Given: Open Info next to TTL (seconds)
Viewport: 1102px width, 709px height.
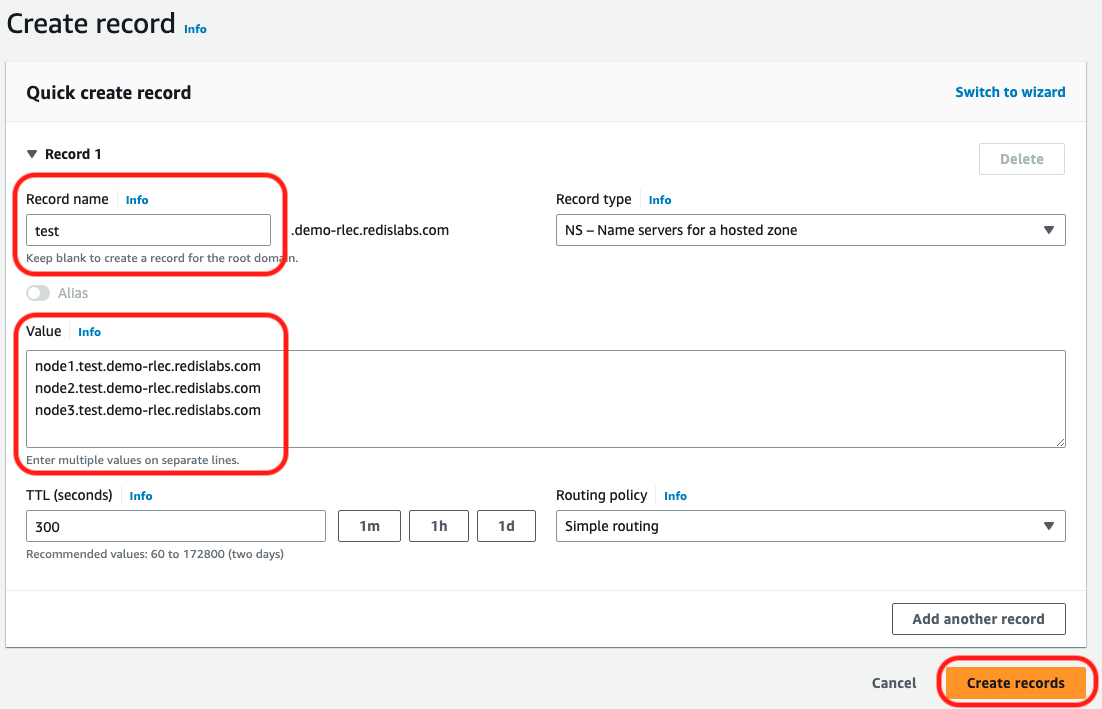Looking at the screenshot, I should click(x=141, y=496).
